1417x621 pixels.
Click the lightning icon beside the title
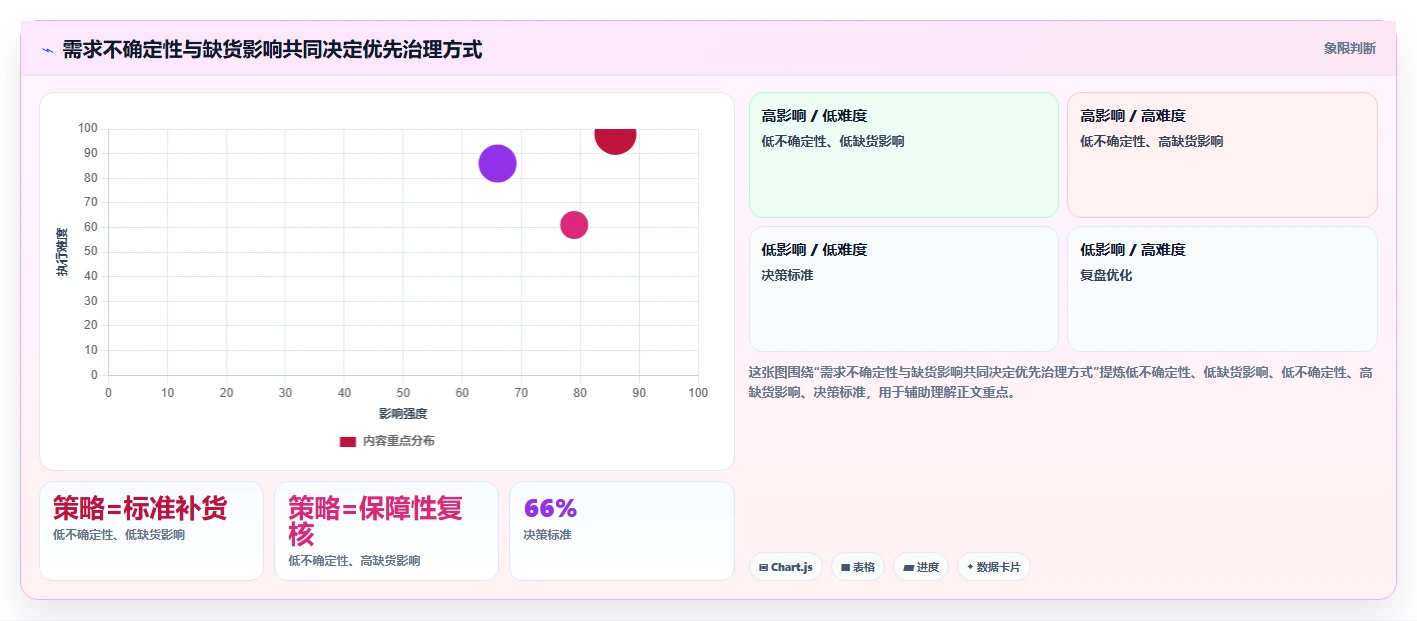[47, 49]
